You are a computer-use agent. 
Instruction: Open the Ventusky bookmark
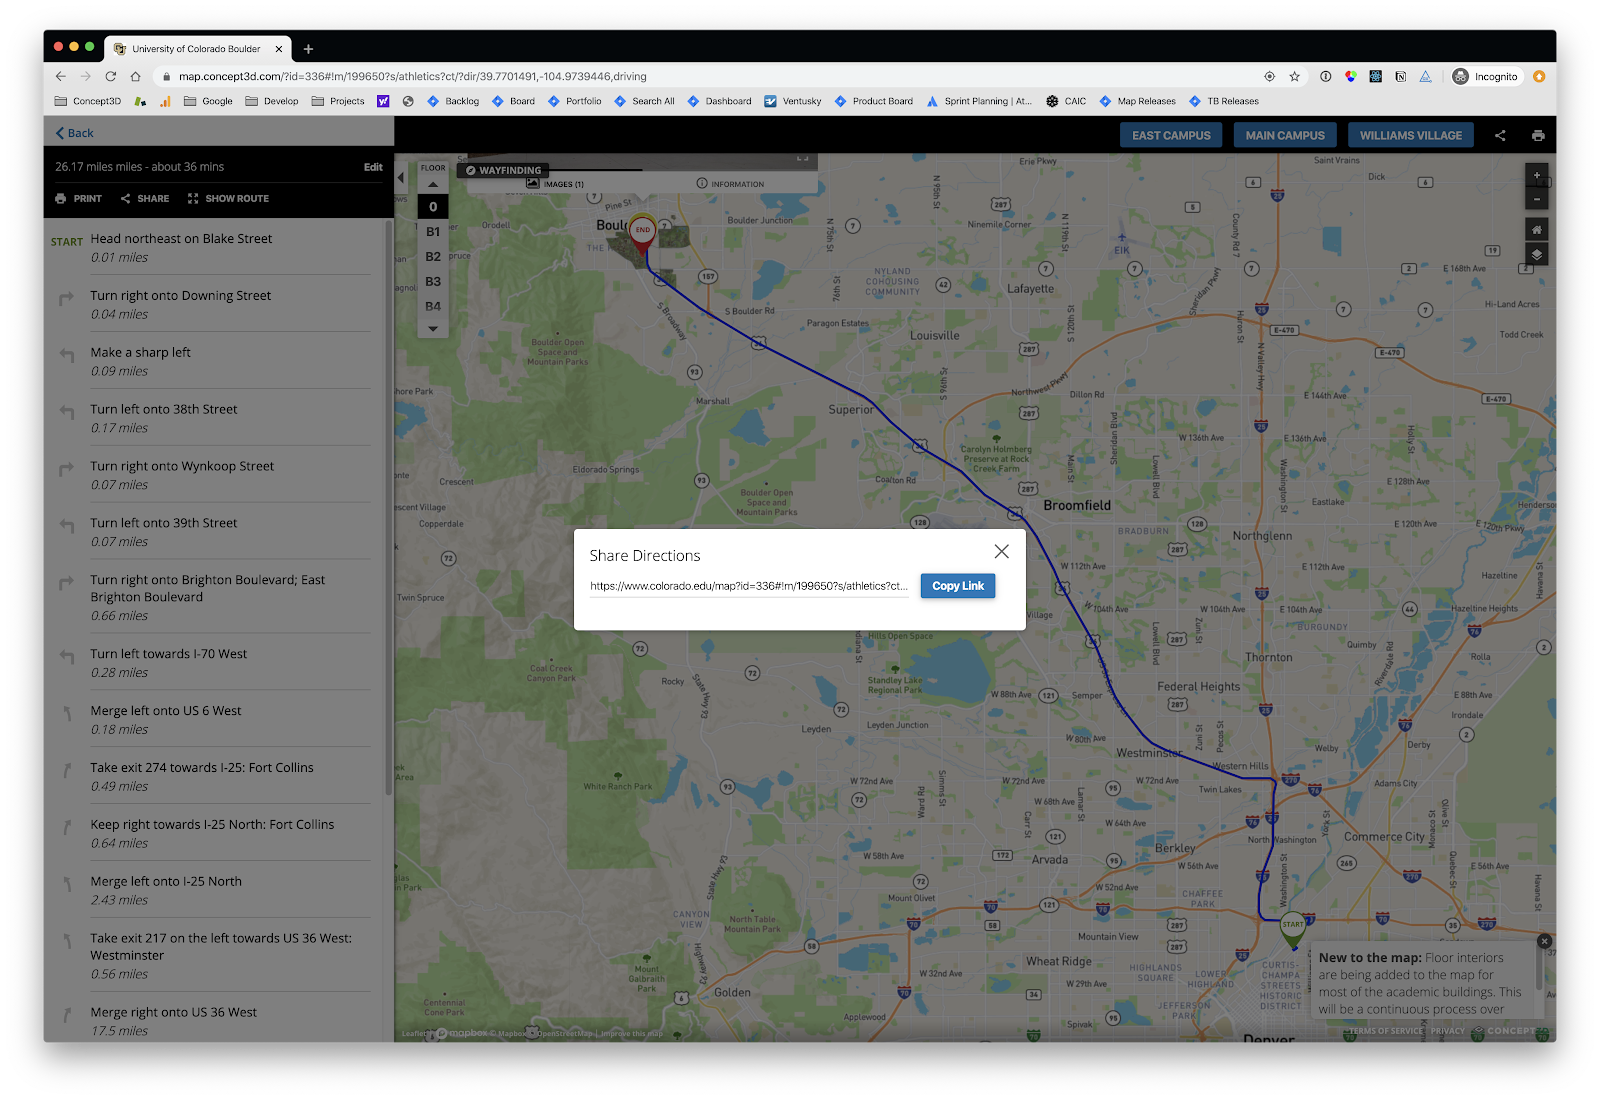coord(793,101)
